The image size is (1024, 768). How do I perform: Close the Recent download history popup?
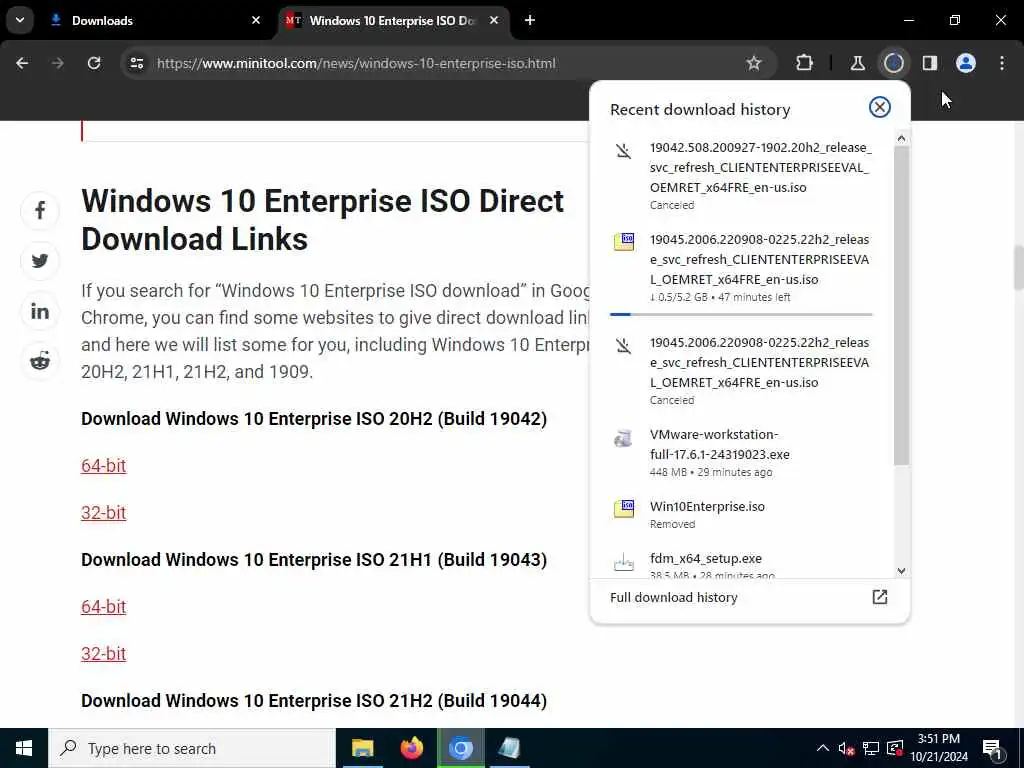click(x=880, y=107)
